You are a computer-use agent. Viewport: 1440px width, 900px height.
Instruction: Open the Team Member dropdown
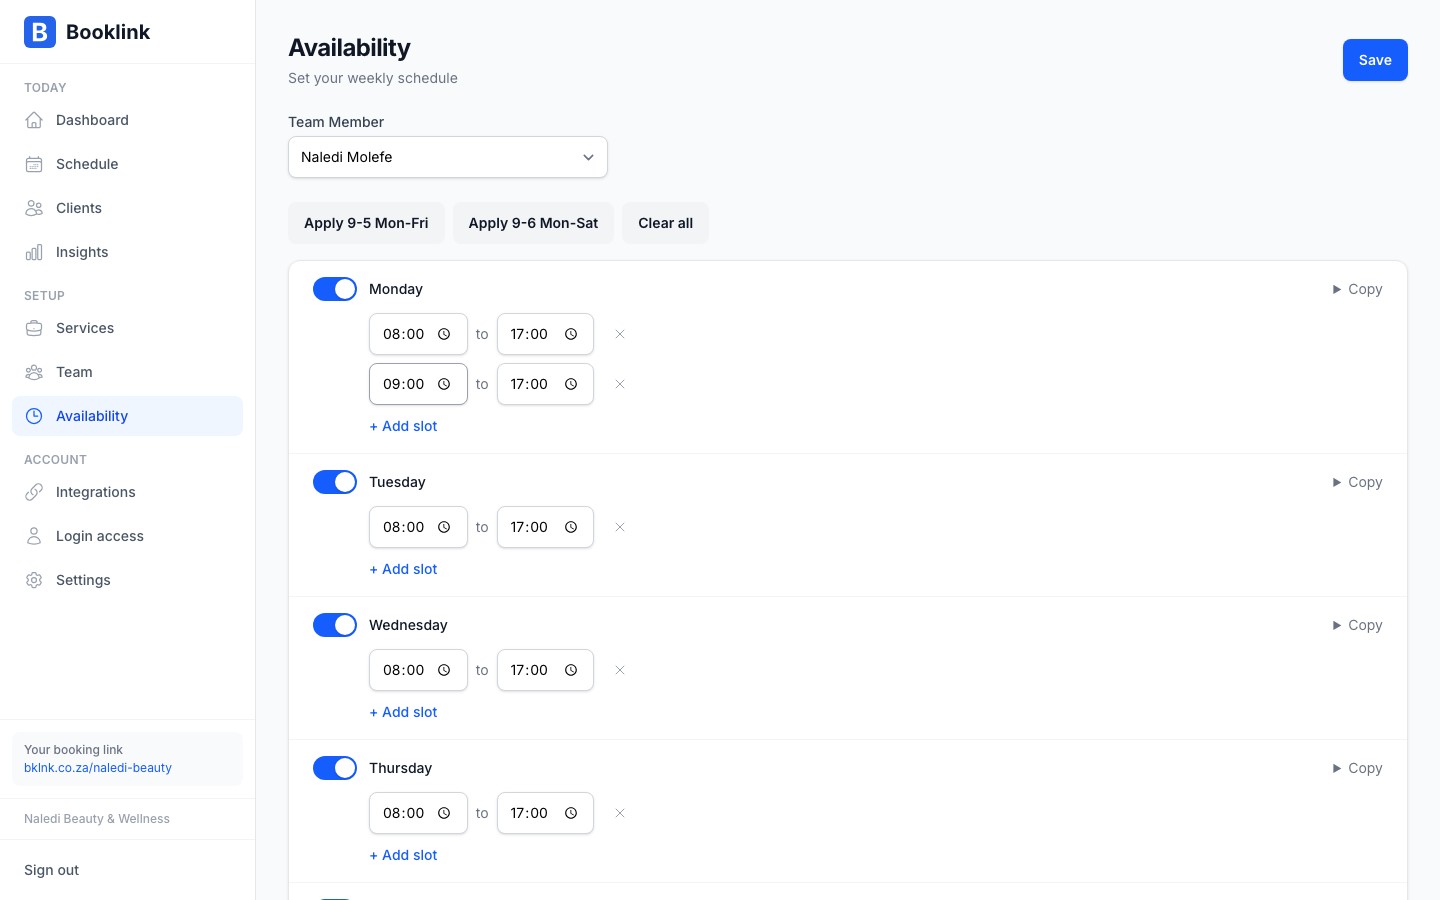448,157
